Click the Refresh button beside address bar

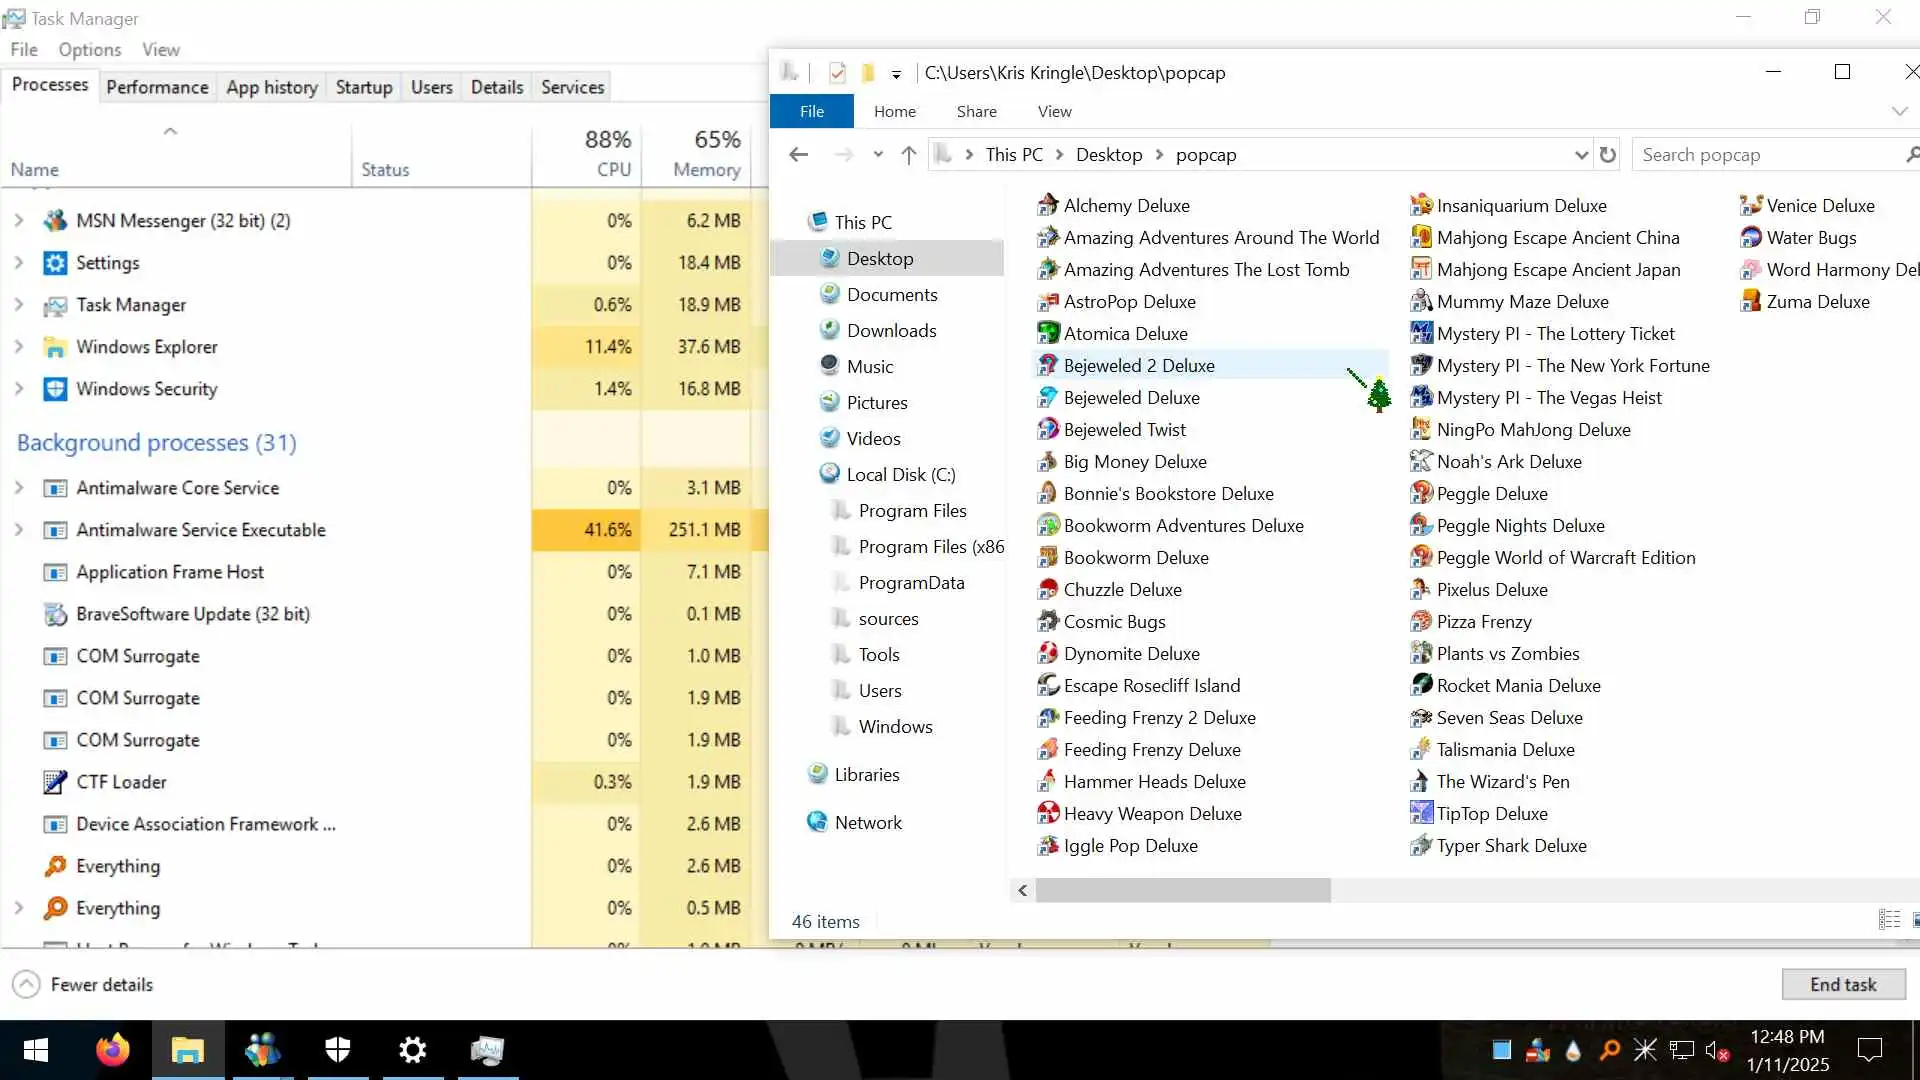(1607, 155)
